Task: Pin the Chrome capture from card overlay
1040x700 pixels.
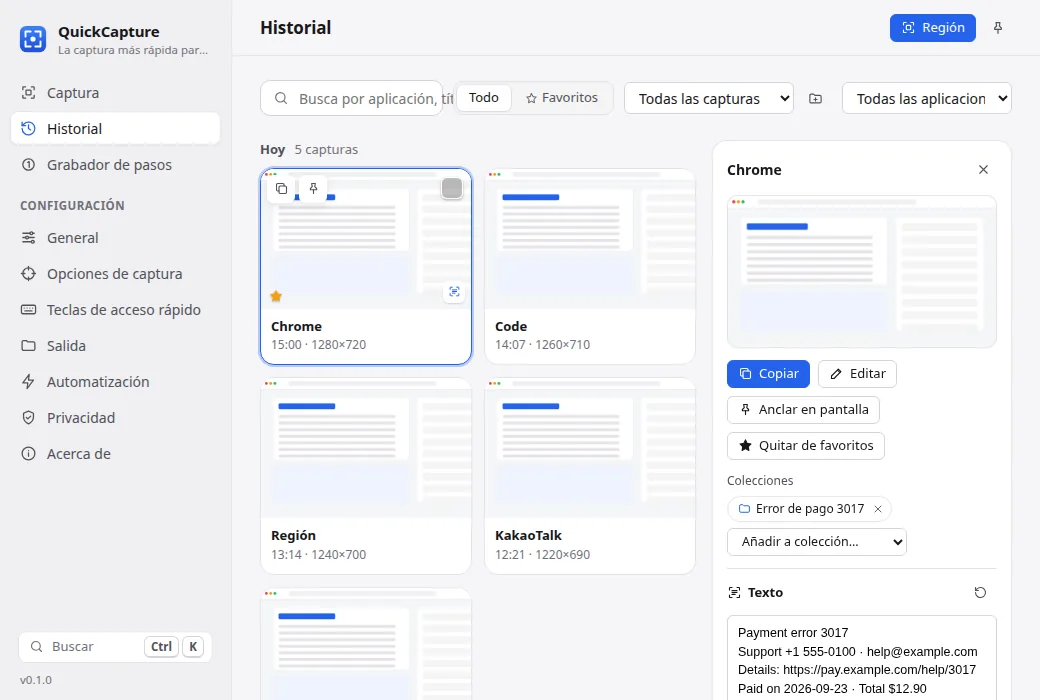Action: click(x=314, y=188)
